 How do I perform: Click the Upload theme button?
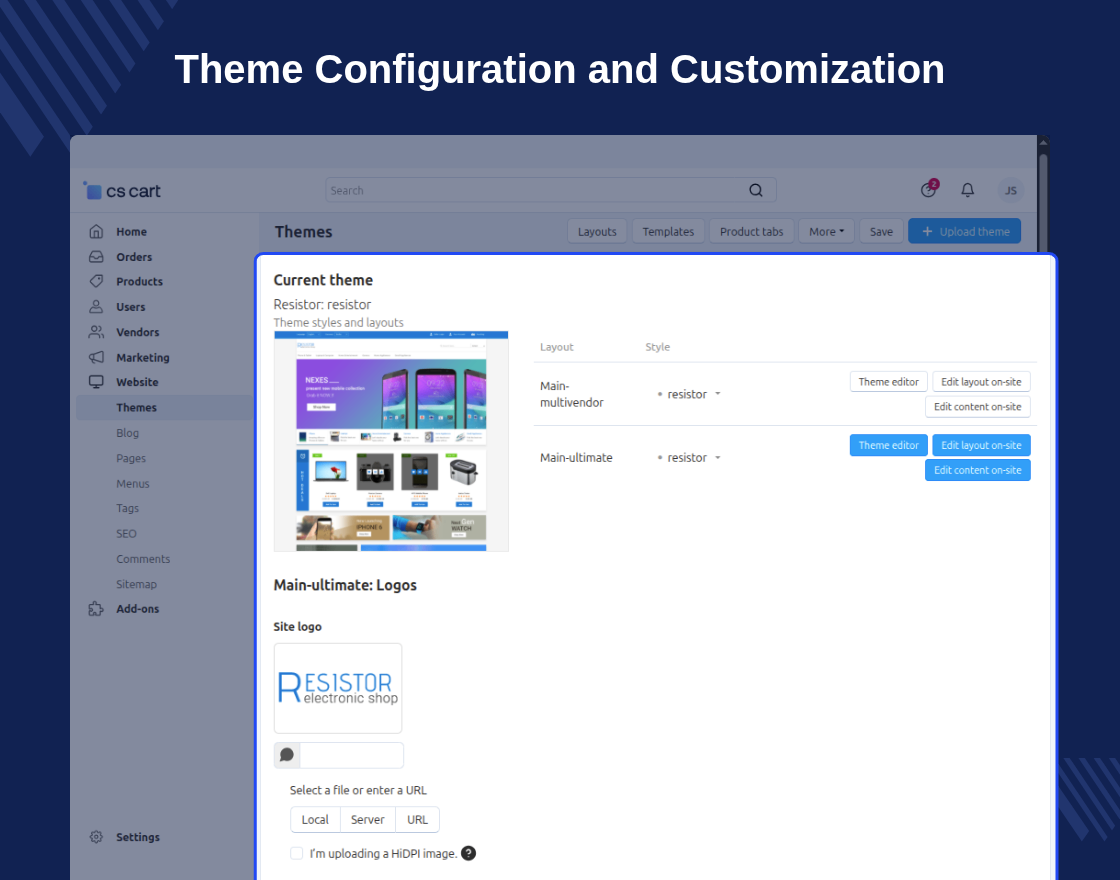pyautogui.click(x=964, y=231)
